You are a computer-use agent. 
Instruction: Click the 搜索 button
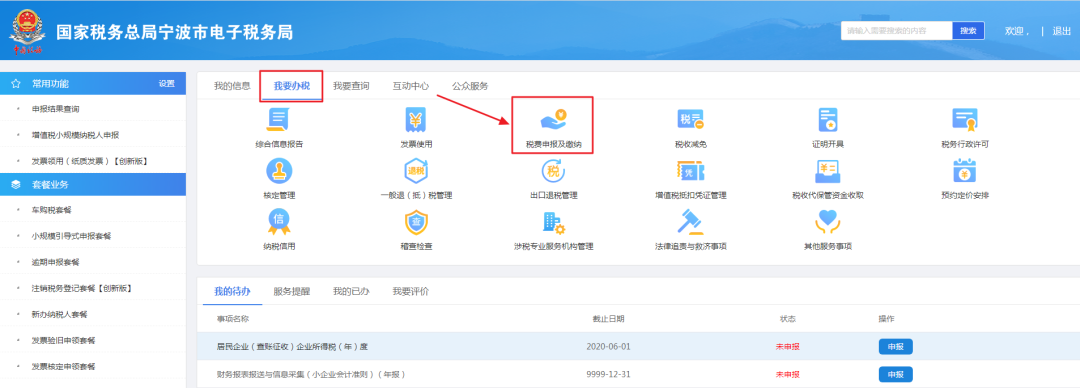coord(968,31)
